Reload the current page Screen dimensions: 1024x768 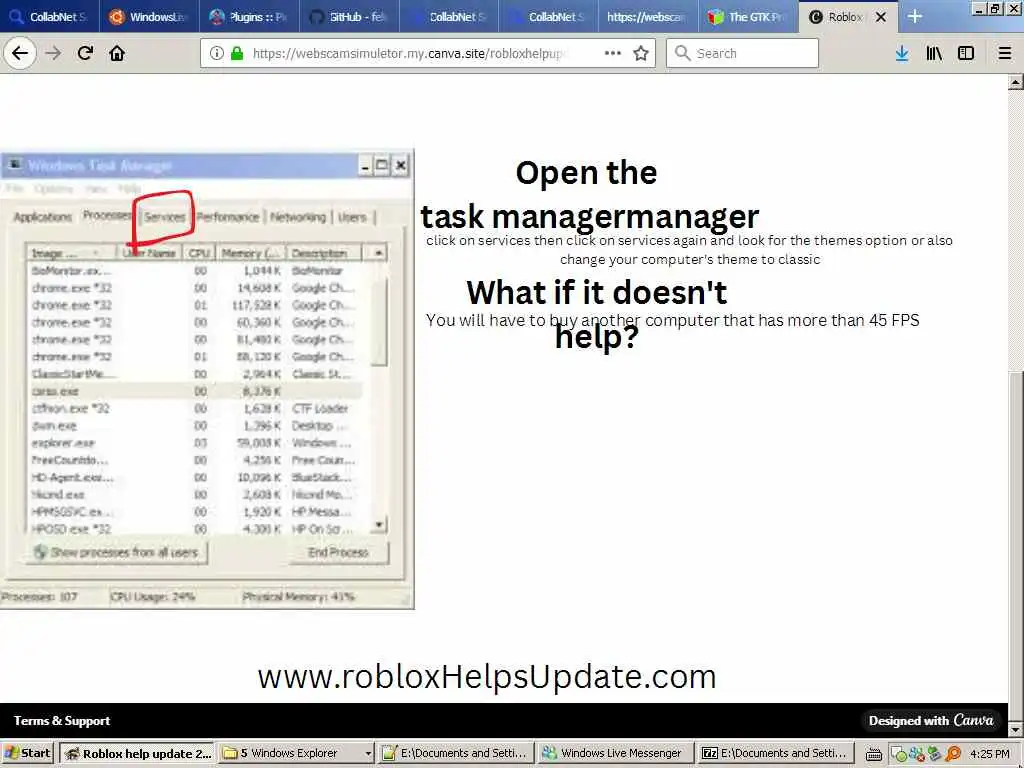click(85, 53)
